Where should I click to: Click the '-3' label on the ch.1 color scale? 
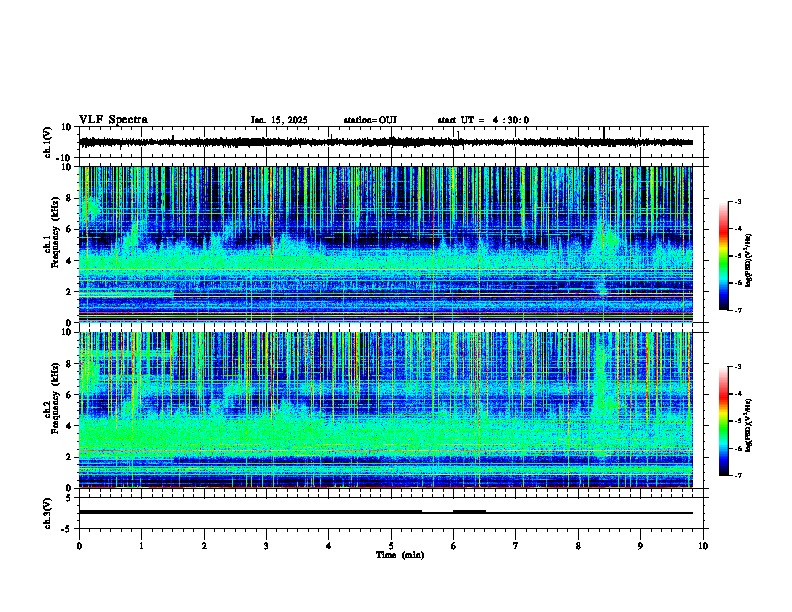coord(737,202)
